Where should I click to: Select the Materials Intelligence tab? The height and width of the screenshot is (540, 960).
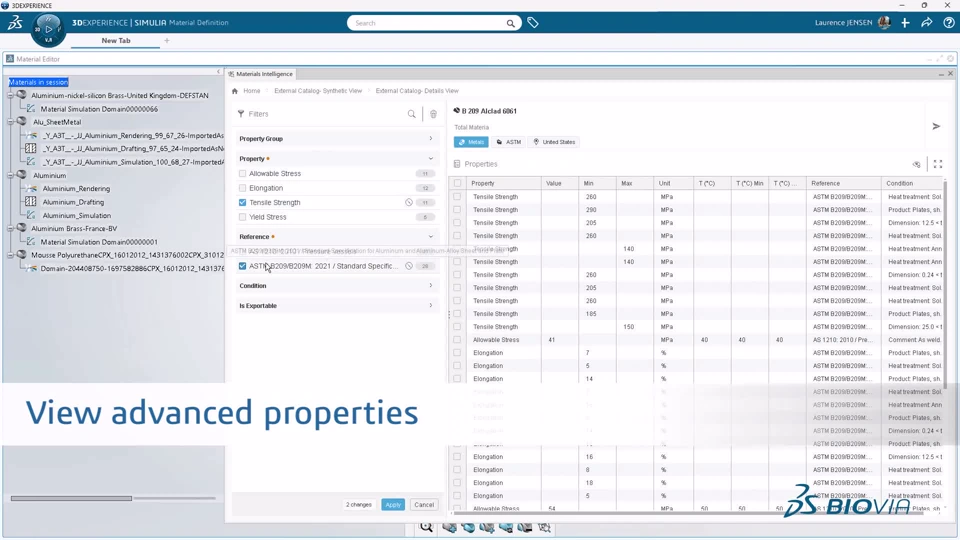point(261,74)
